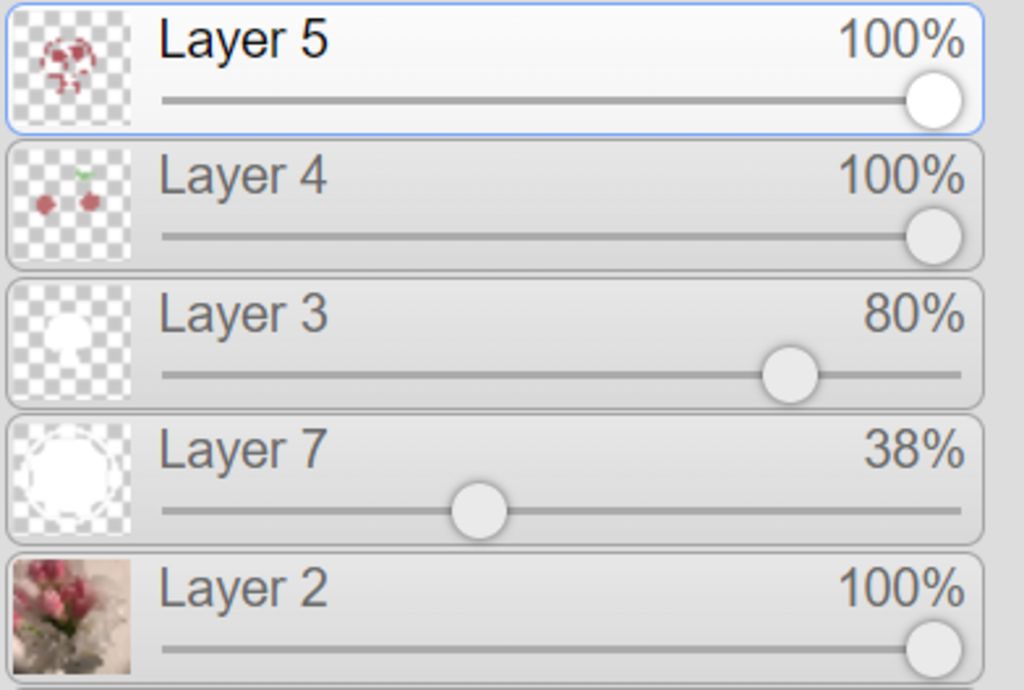Select Layer 3 by its name
1024x690 pixels.
pos(243,314)
